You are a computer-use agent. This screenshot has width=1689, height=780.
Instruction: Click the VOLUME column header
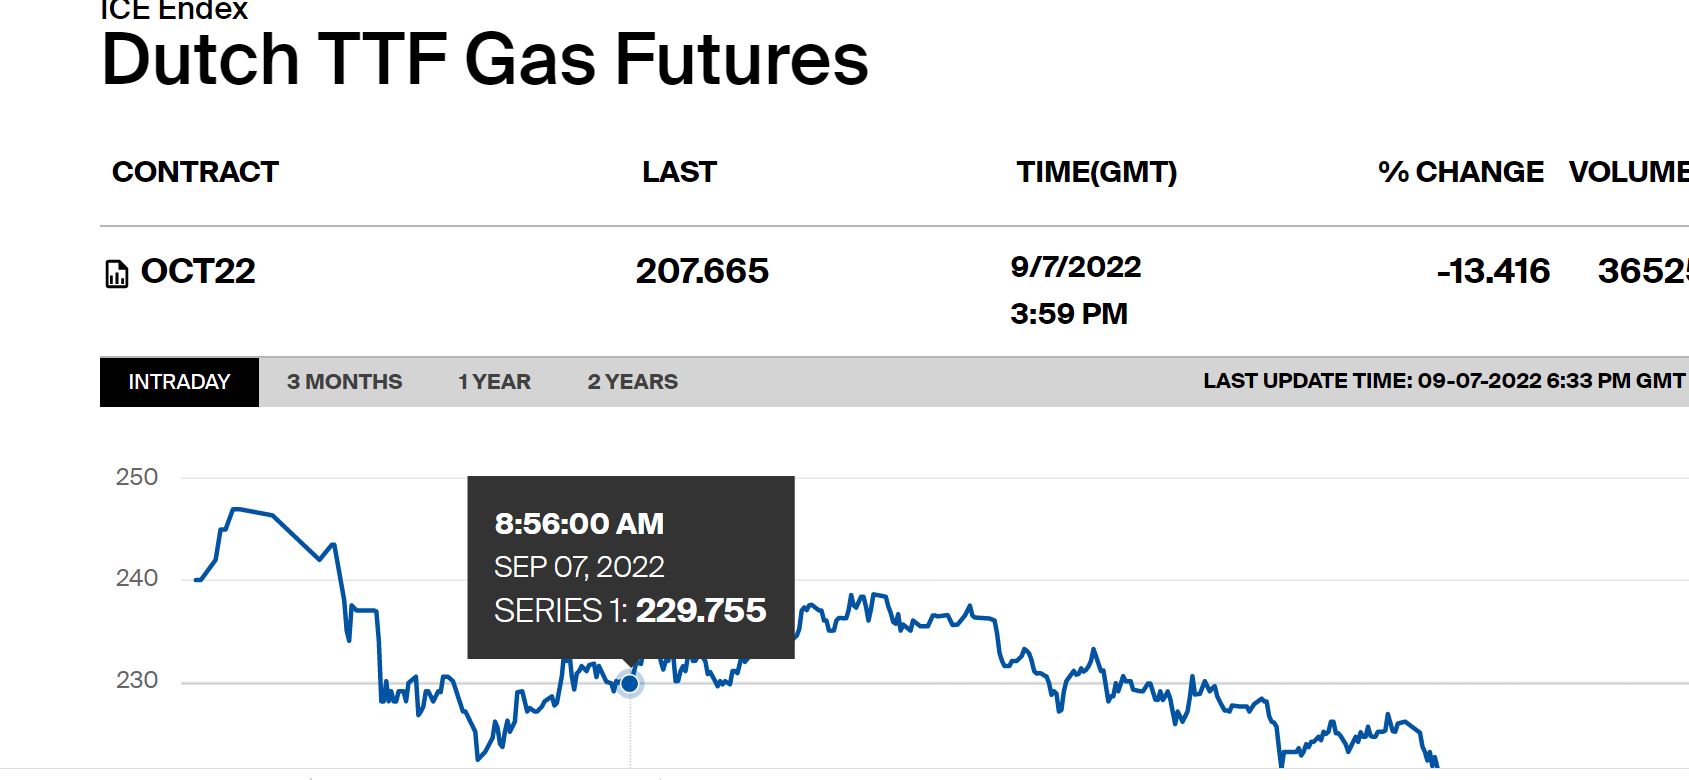(1628, 172)
